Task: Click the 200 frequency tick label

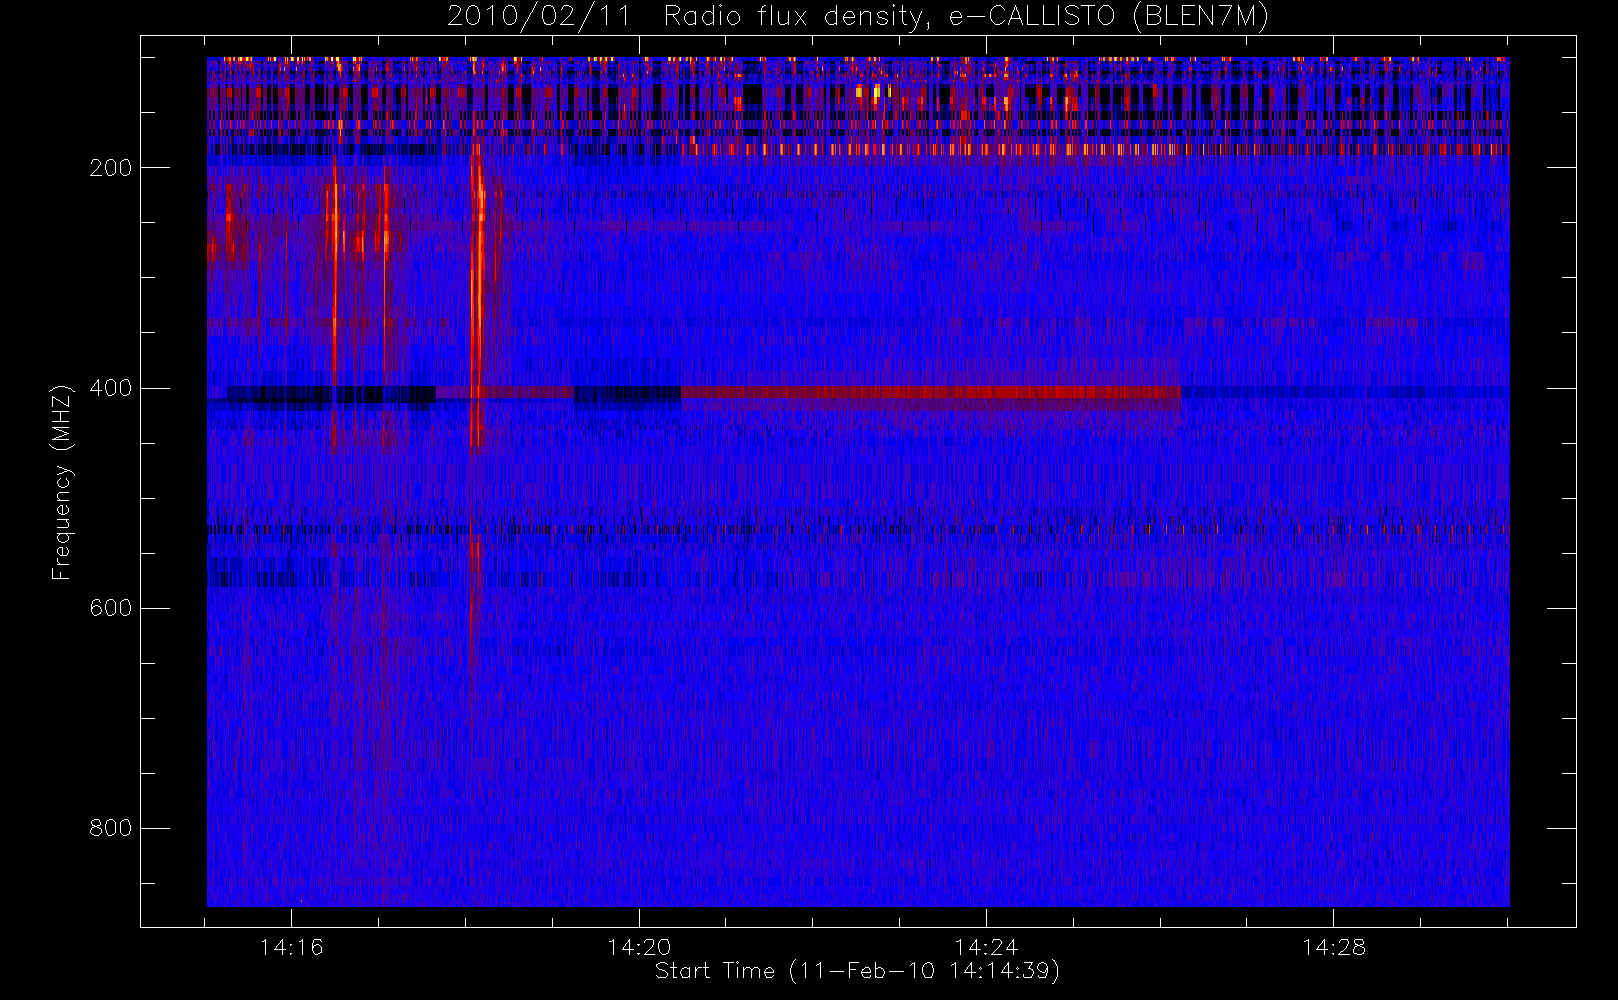Action: click(x=110, y=168)
